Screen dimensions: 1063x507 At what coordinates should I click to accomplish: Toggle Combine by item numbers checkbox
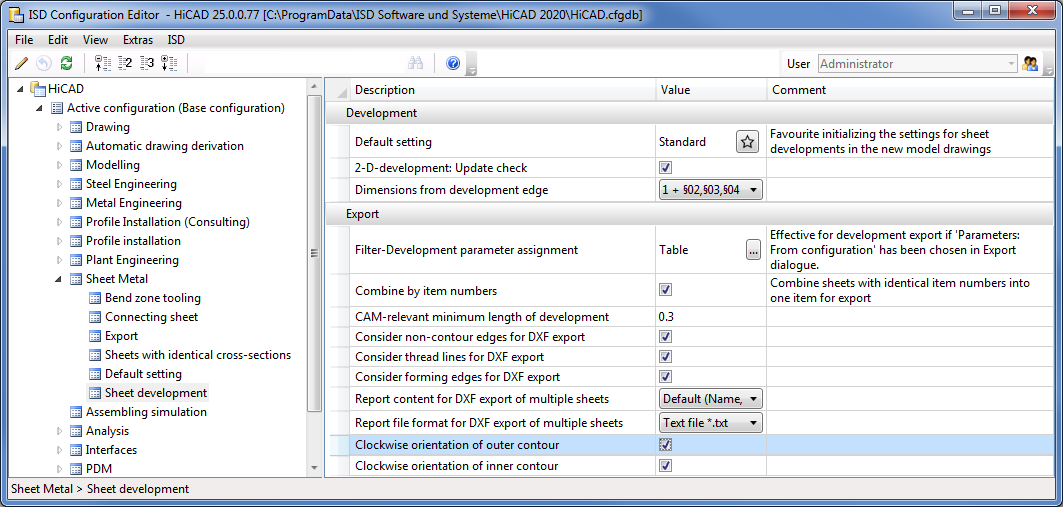(x=665, y=290)
